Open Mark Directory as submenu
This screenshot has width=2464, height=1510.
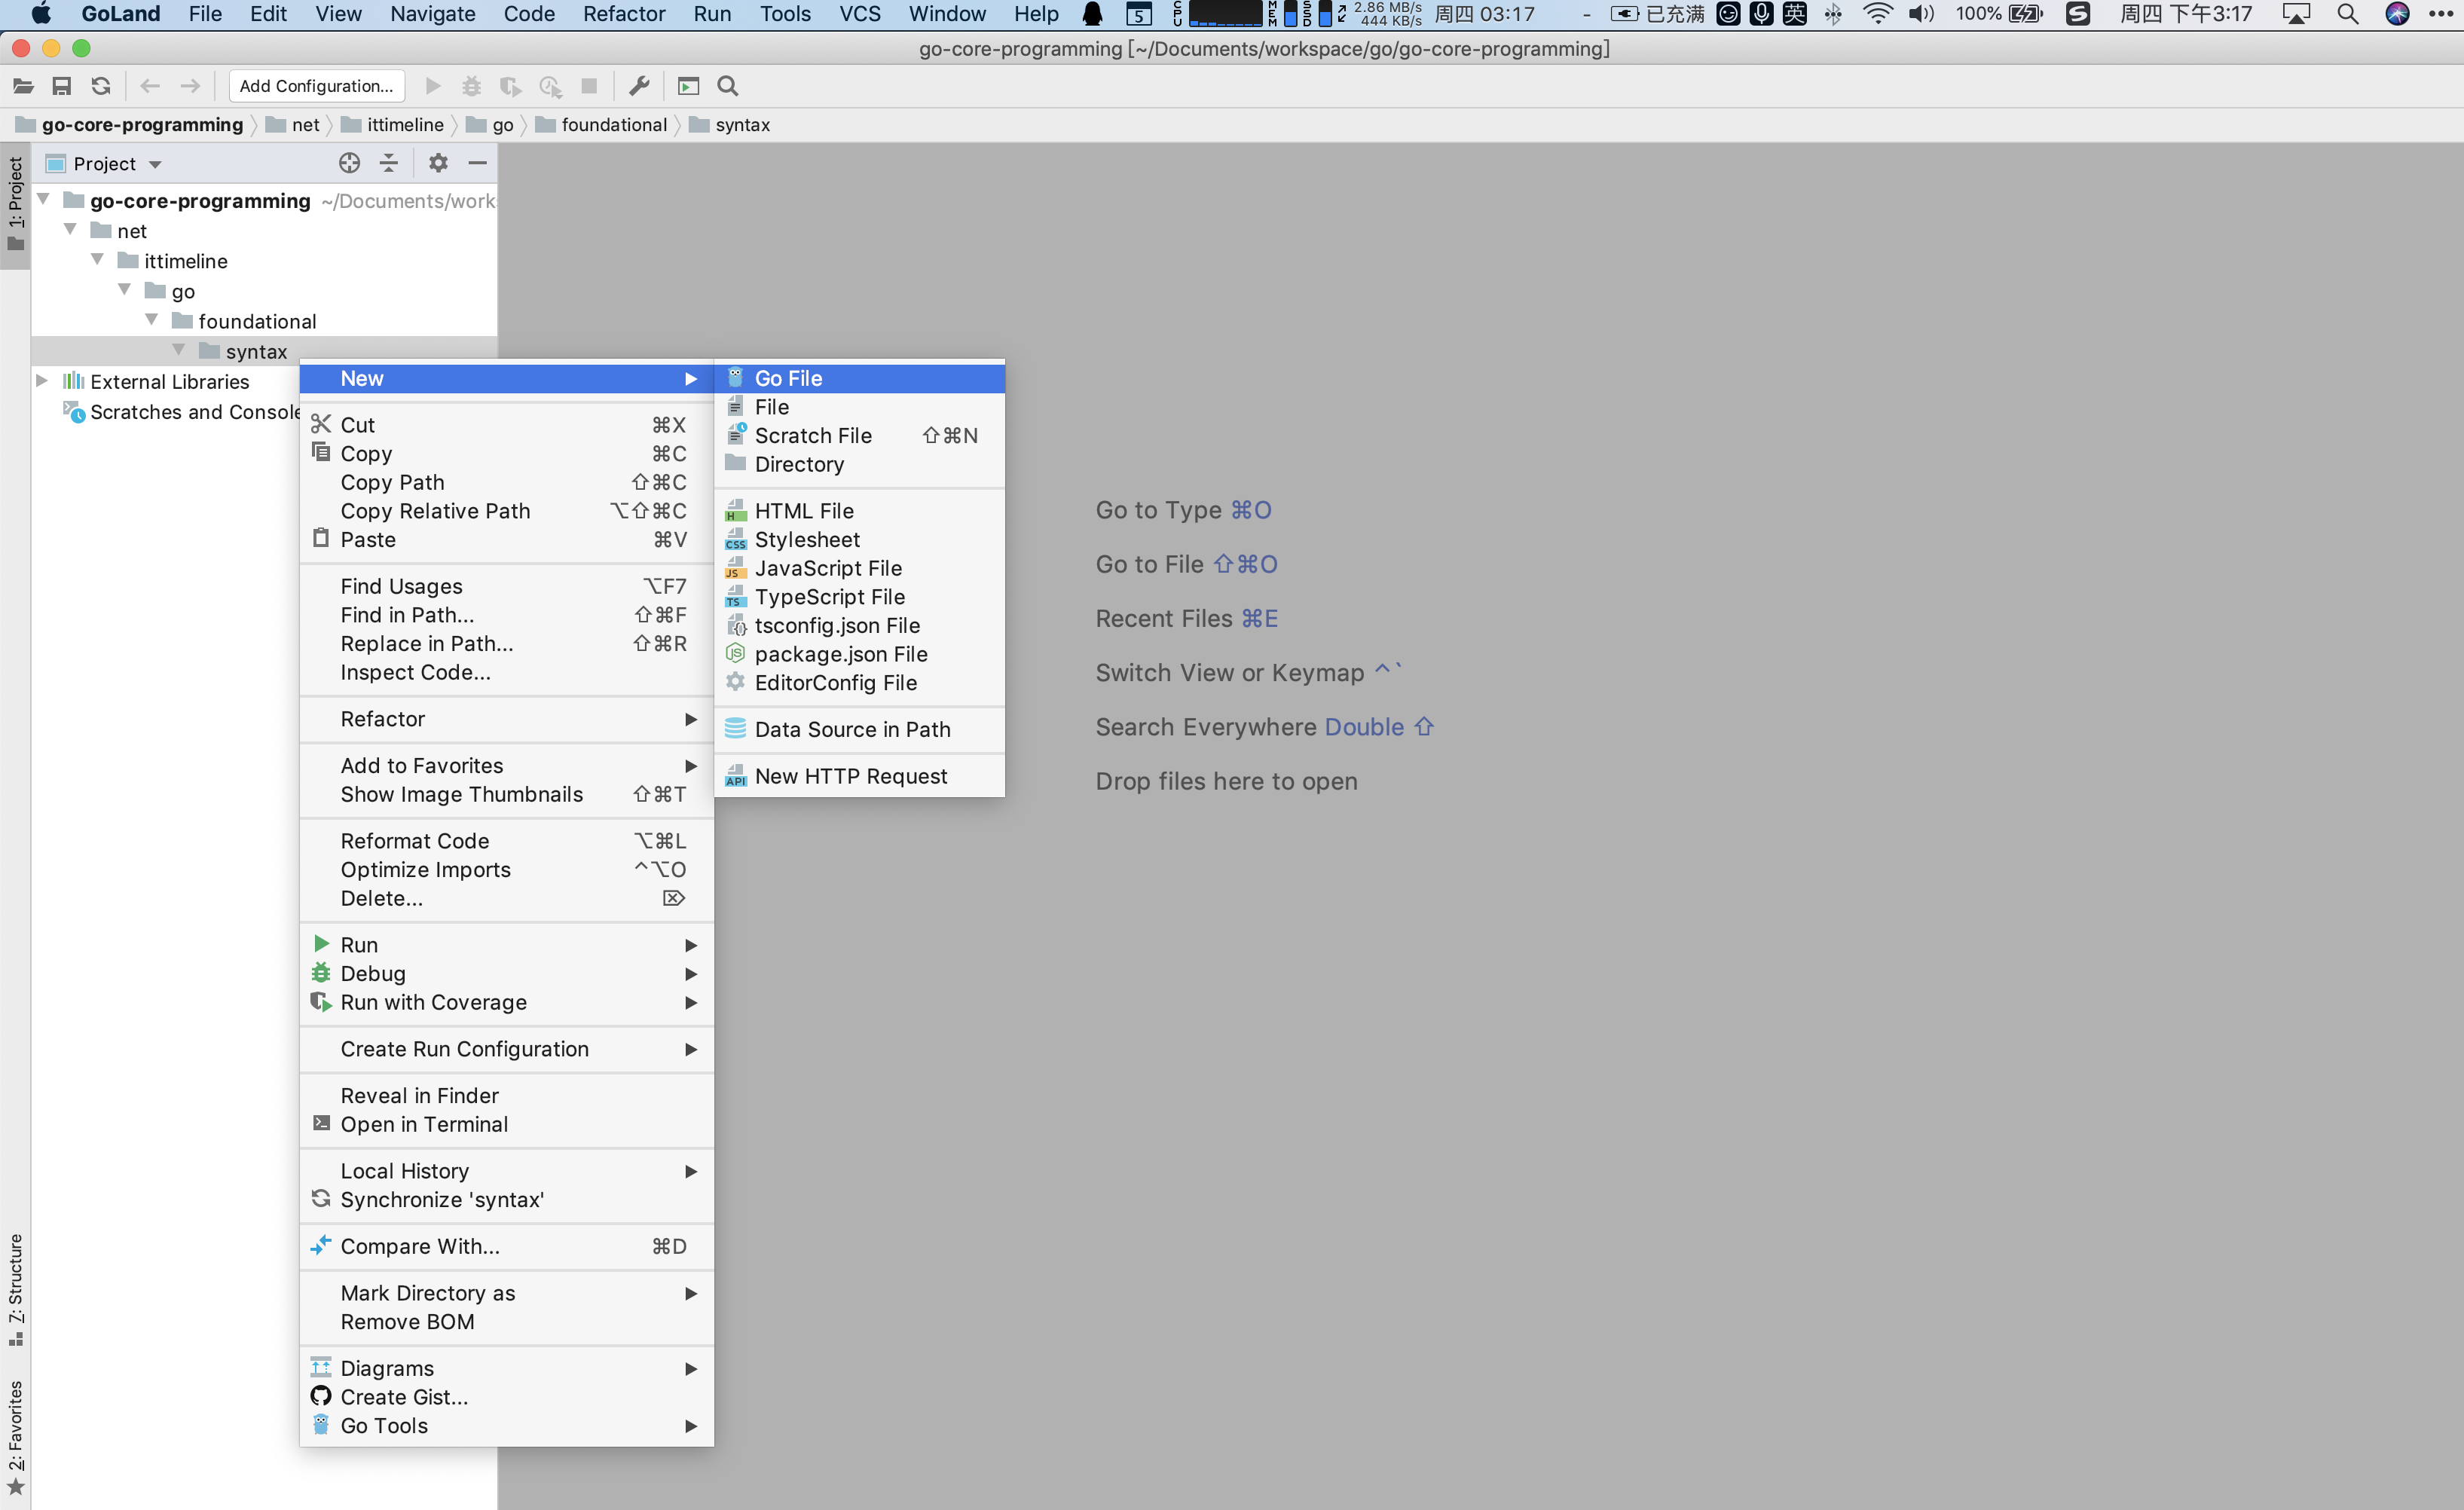click(506, 1293)
